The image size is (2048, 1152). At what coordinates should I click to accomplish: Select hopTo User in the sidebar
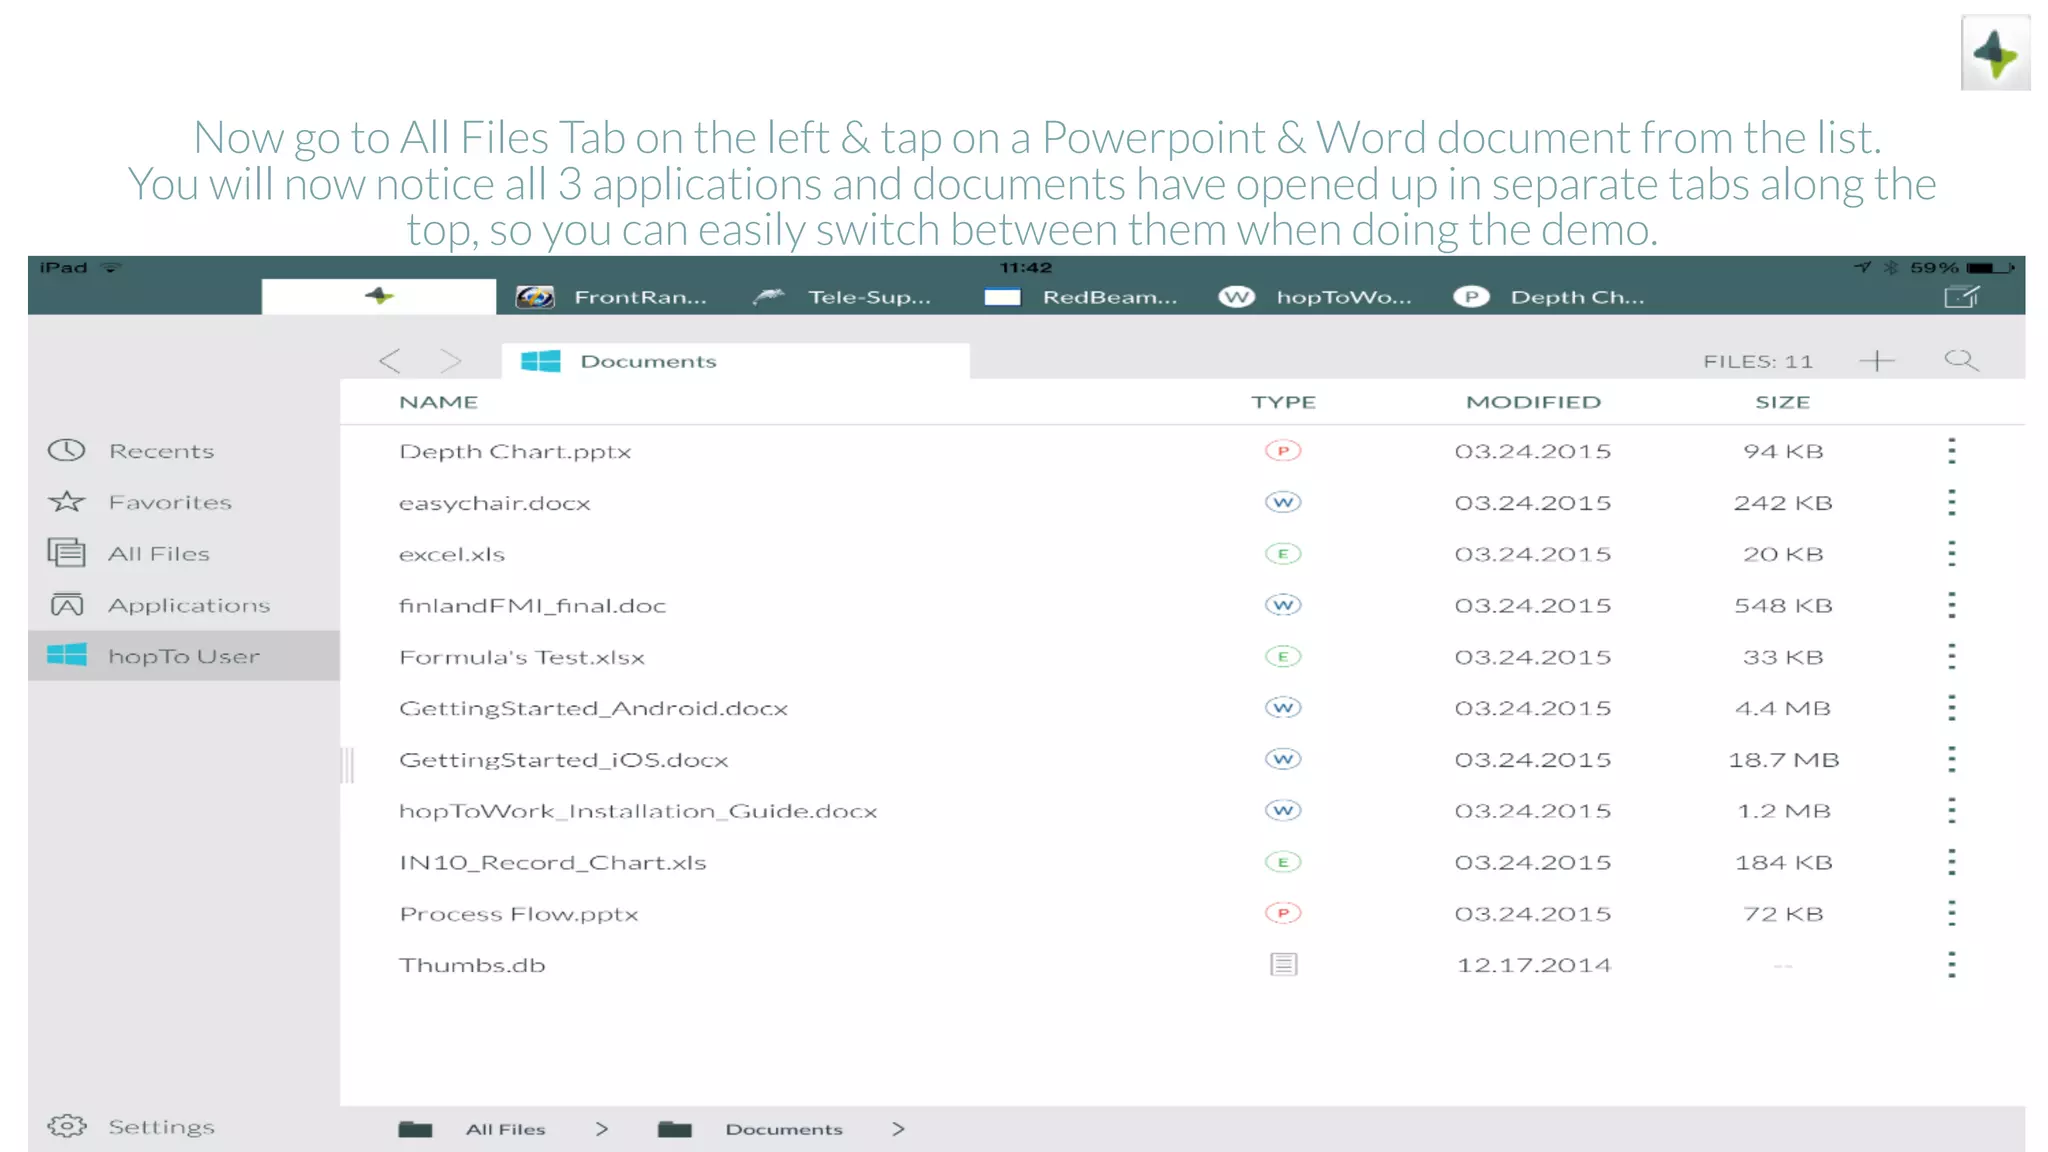pos(184,656)
